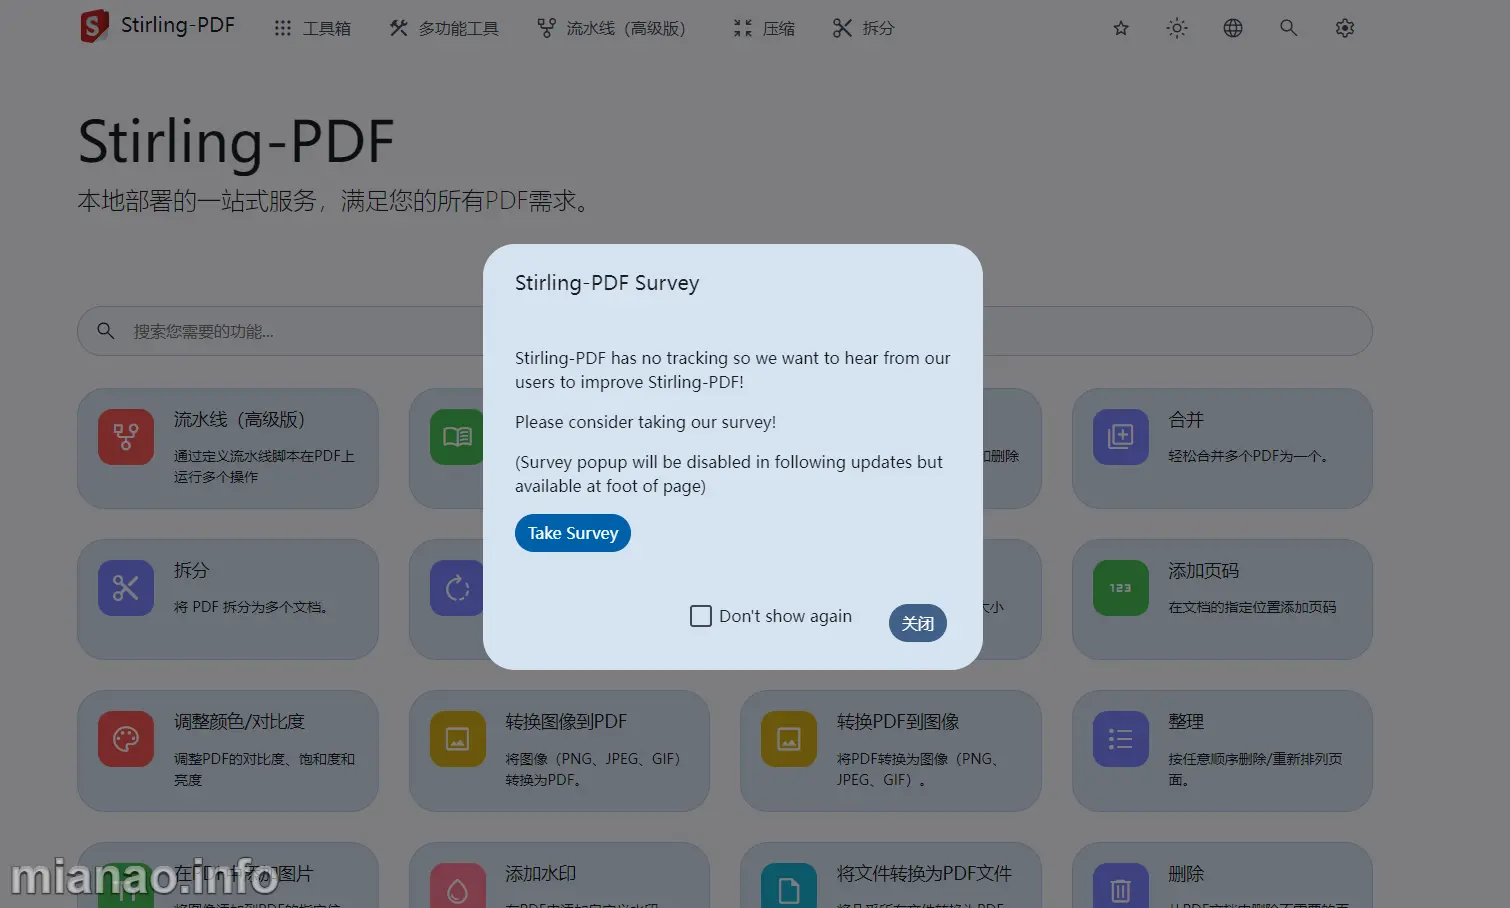Open the language globe dropdown
The width and height of the screenshot is (1510, 908).
pyautogui.click(x=1233, y=28)
